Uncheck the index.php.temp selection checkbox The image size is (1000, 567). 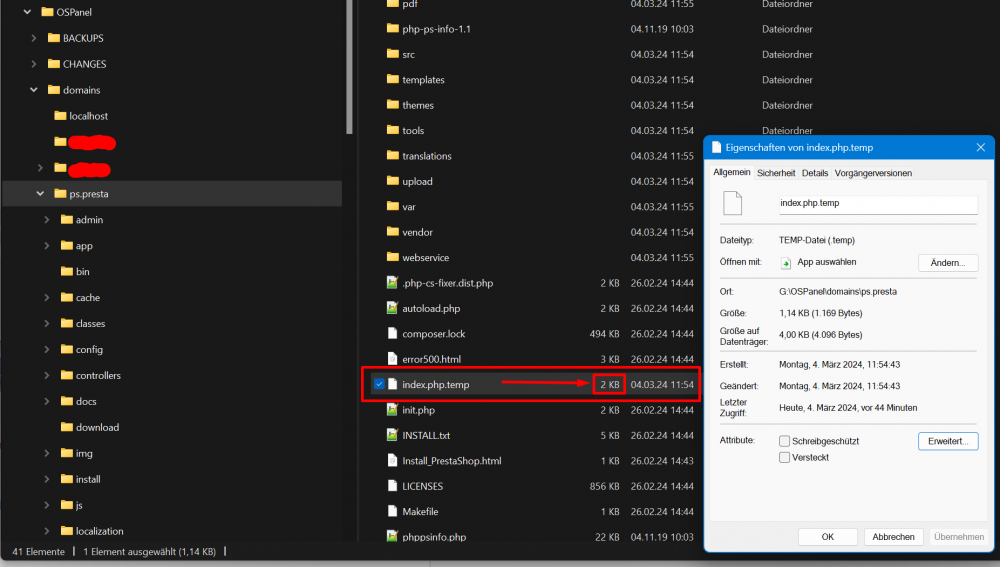point(379,384)
